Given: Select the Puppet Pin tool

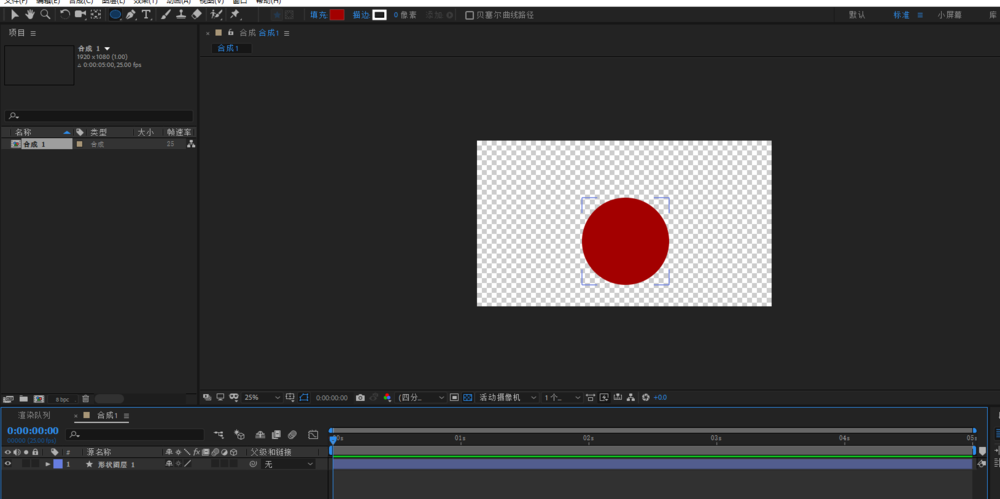Looking at the screenshot, I should [x=235, y=15].
